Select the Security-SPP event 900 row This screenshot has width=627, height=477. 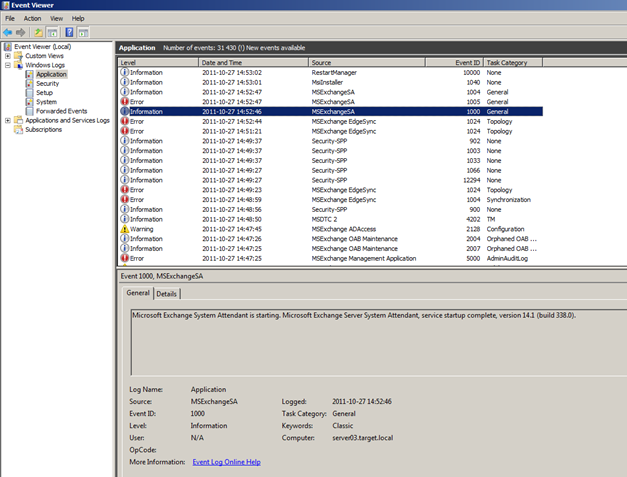[331, 210]
